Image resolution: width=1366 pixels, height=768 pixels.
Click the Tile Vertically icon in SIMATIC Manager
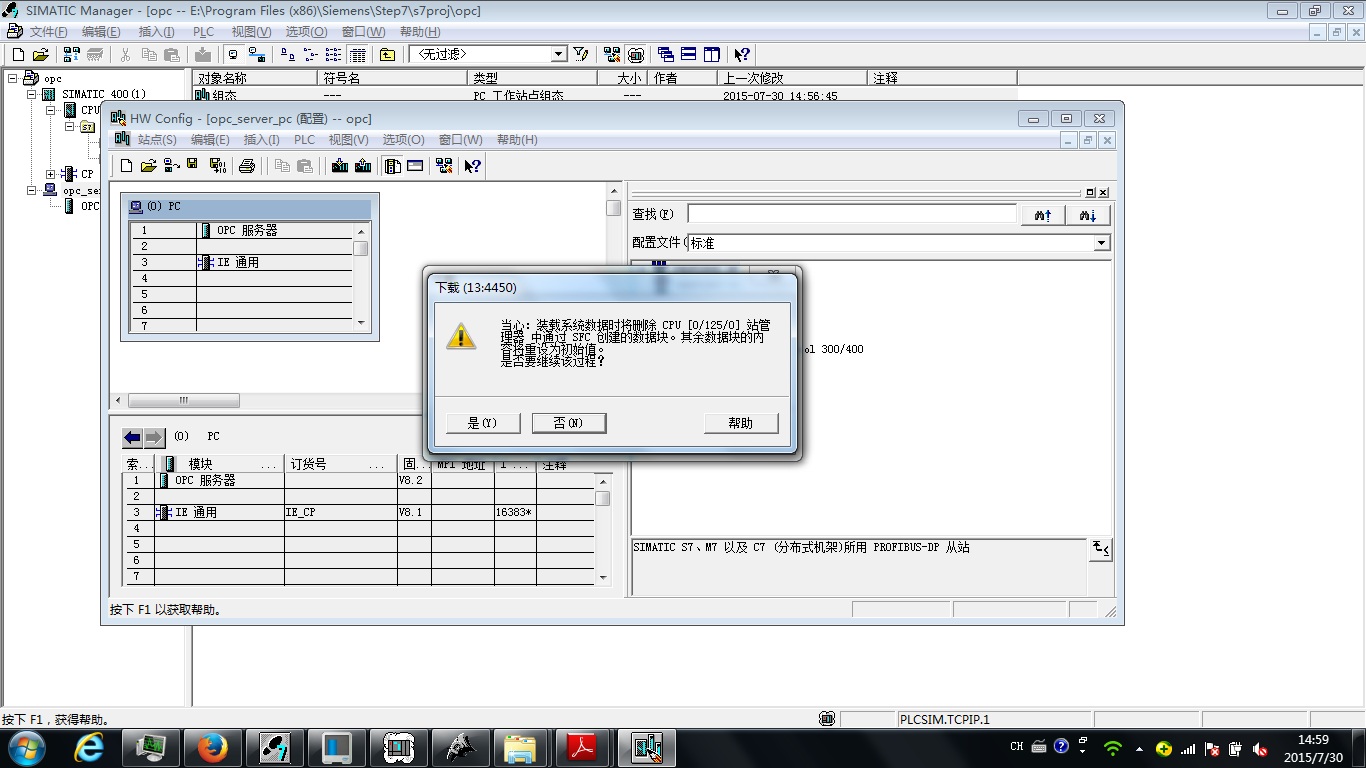712,54
